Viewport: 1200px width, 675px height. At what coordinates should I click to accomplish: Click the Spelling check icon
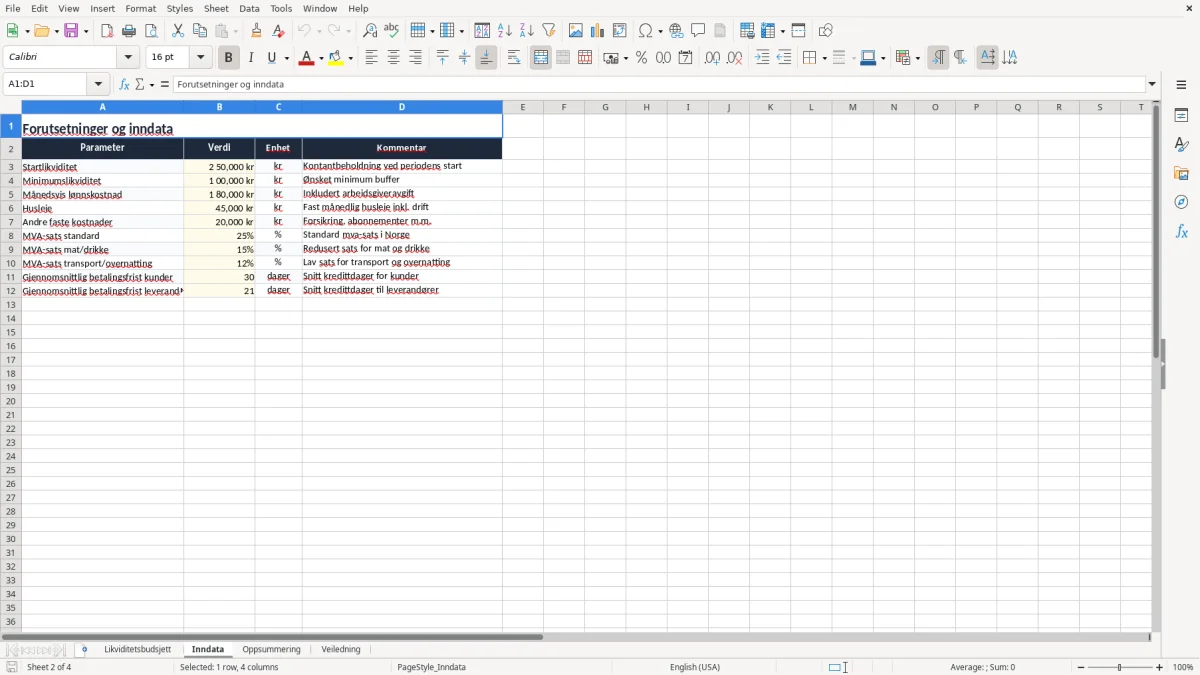click(x=392, y=31)
